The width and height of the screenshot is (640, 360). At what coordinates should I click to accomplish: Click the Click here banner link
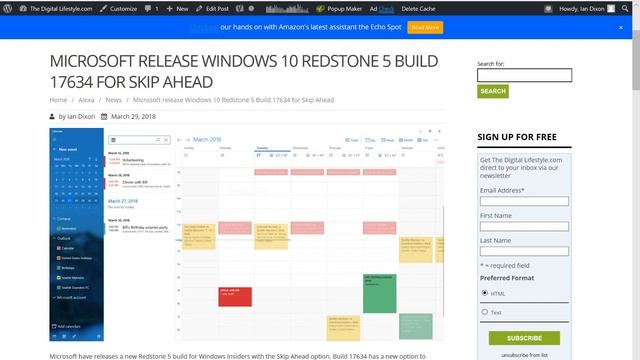pyautogui.click(x=204, y=27)
